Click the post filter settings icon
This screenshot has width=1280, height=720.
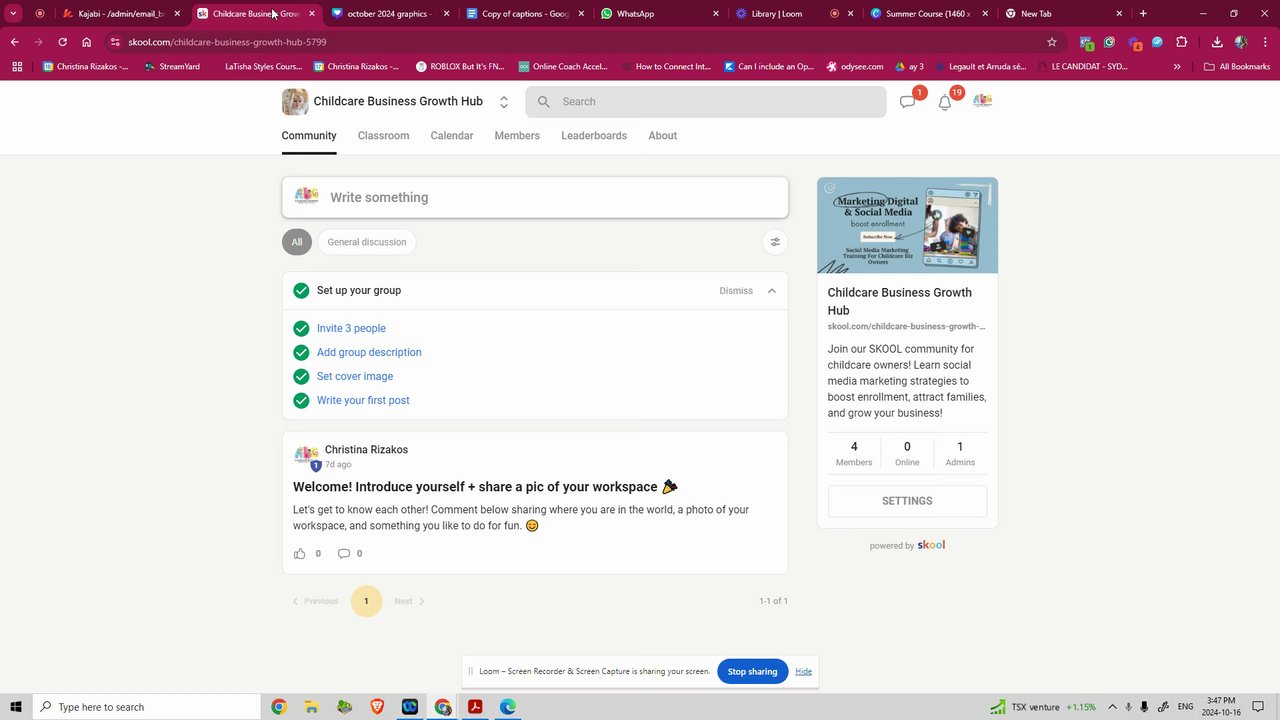tap(774, 242)
